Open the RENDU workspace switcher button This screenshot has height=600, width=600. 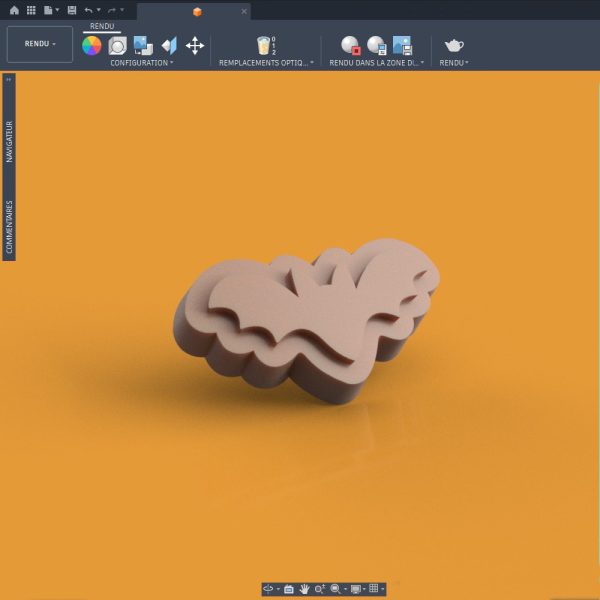click(40, 44)
